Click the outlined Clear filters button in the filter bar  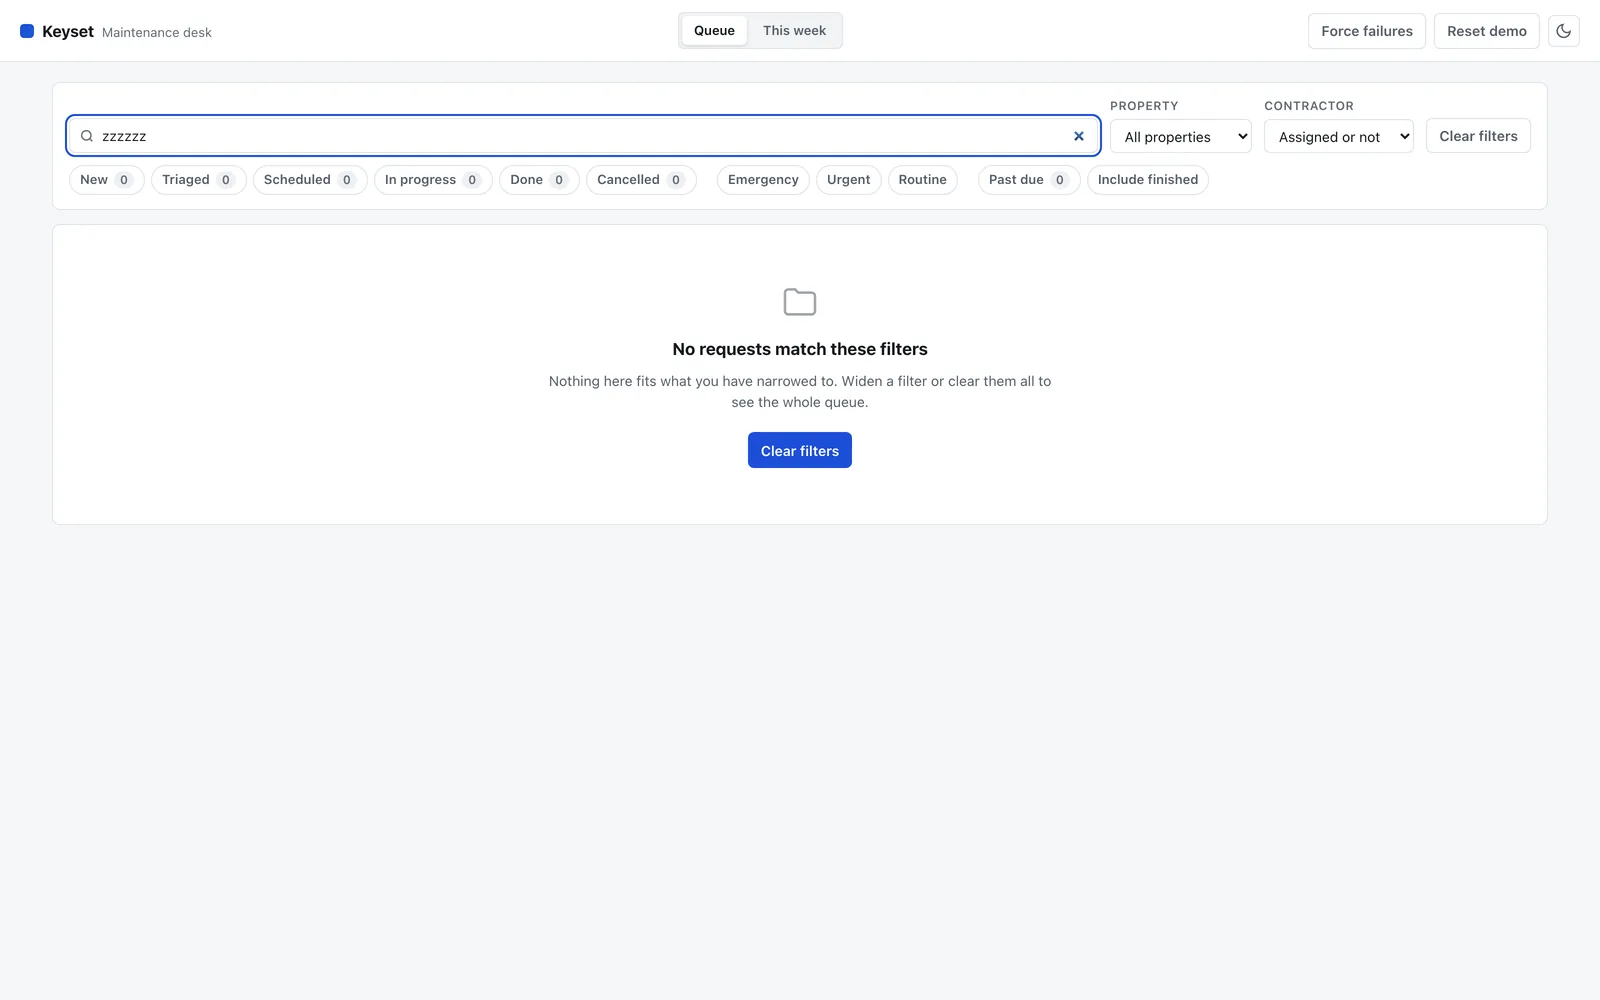pyautogui.click(x=1478, y=136)
